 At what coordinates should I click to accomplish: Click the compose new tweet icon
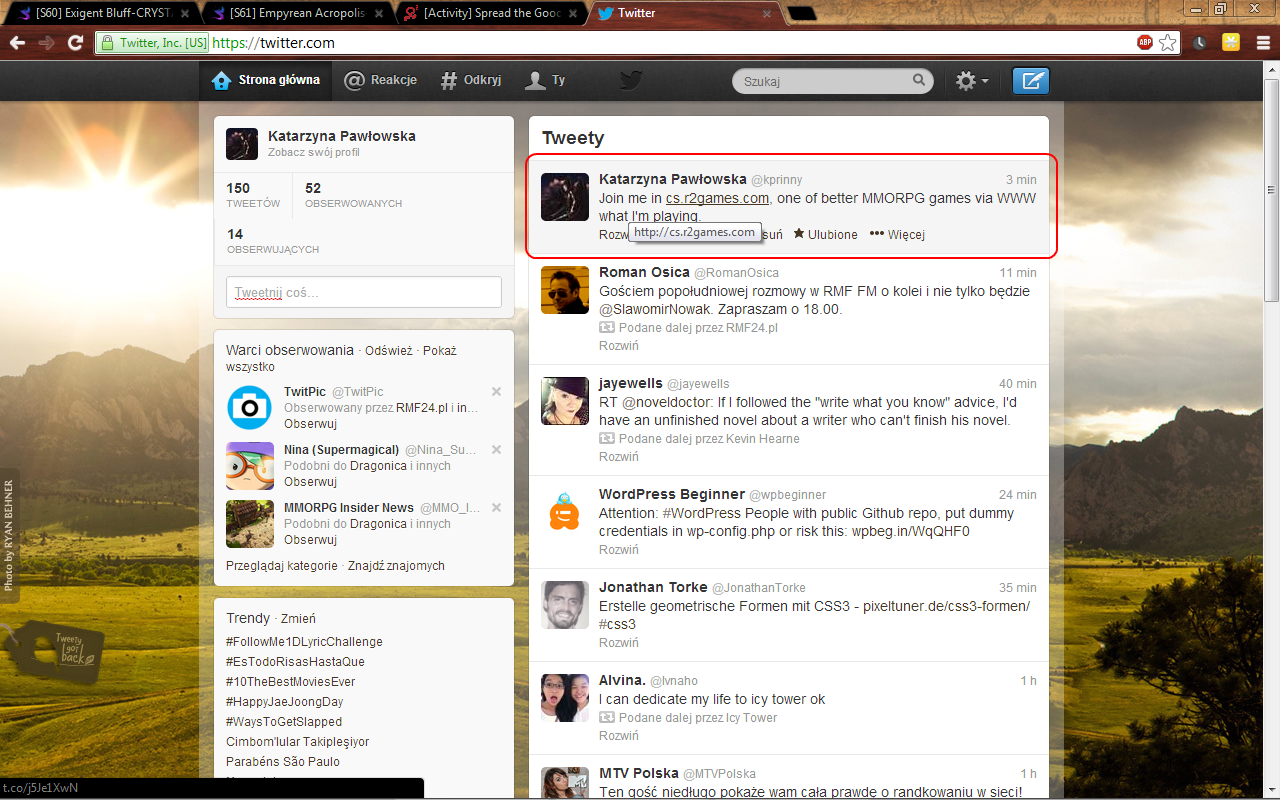coord(1030,81)
